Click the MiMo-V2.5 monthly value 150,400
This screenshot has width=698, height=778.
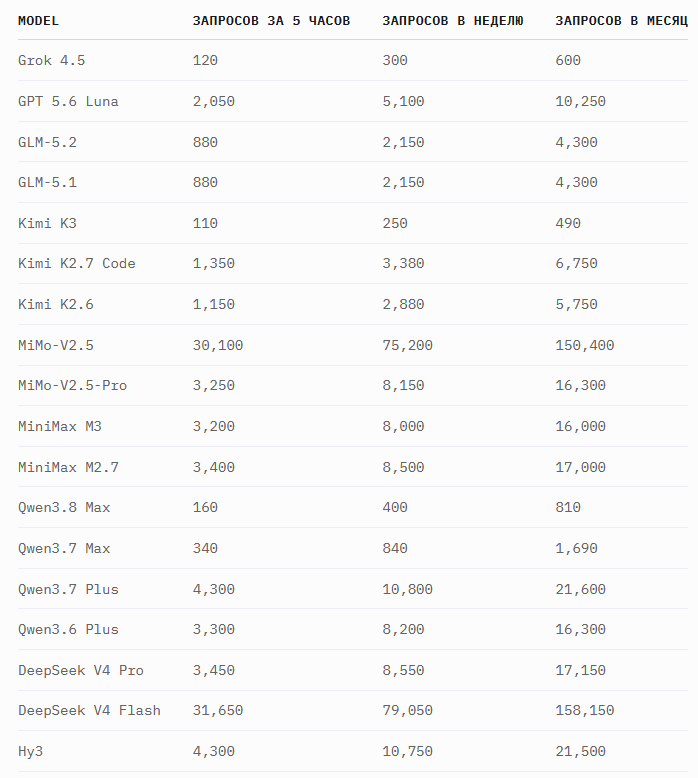pos(585,345)
